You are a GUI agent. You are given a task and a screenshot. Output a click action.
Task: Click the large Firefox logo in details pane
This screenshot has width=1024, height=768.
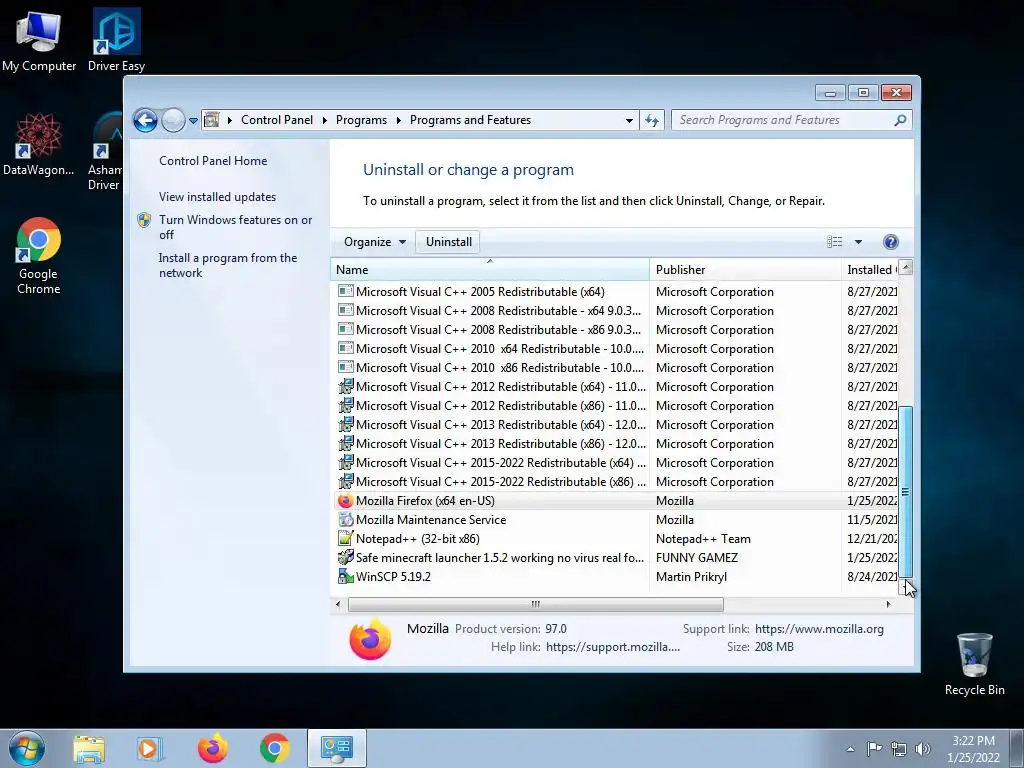point(370,638)
